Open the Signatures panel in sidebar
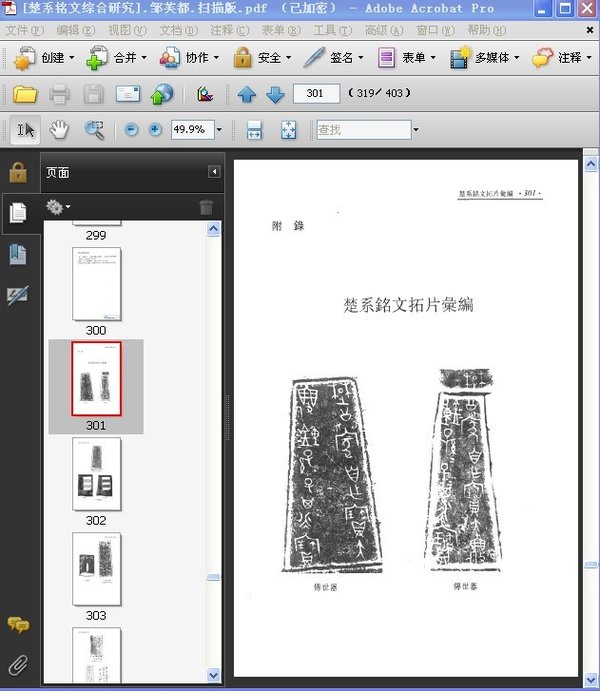Image resolution: width=600 pixels, height=691 pixels. [17, 295]
